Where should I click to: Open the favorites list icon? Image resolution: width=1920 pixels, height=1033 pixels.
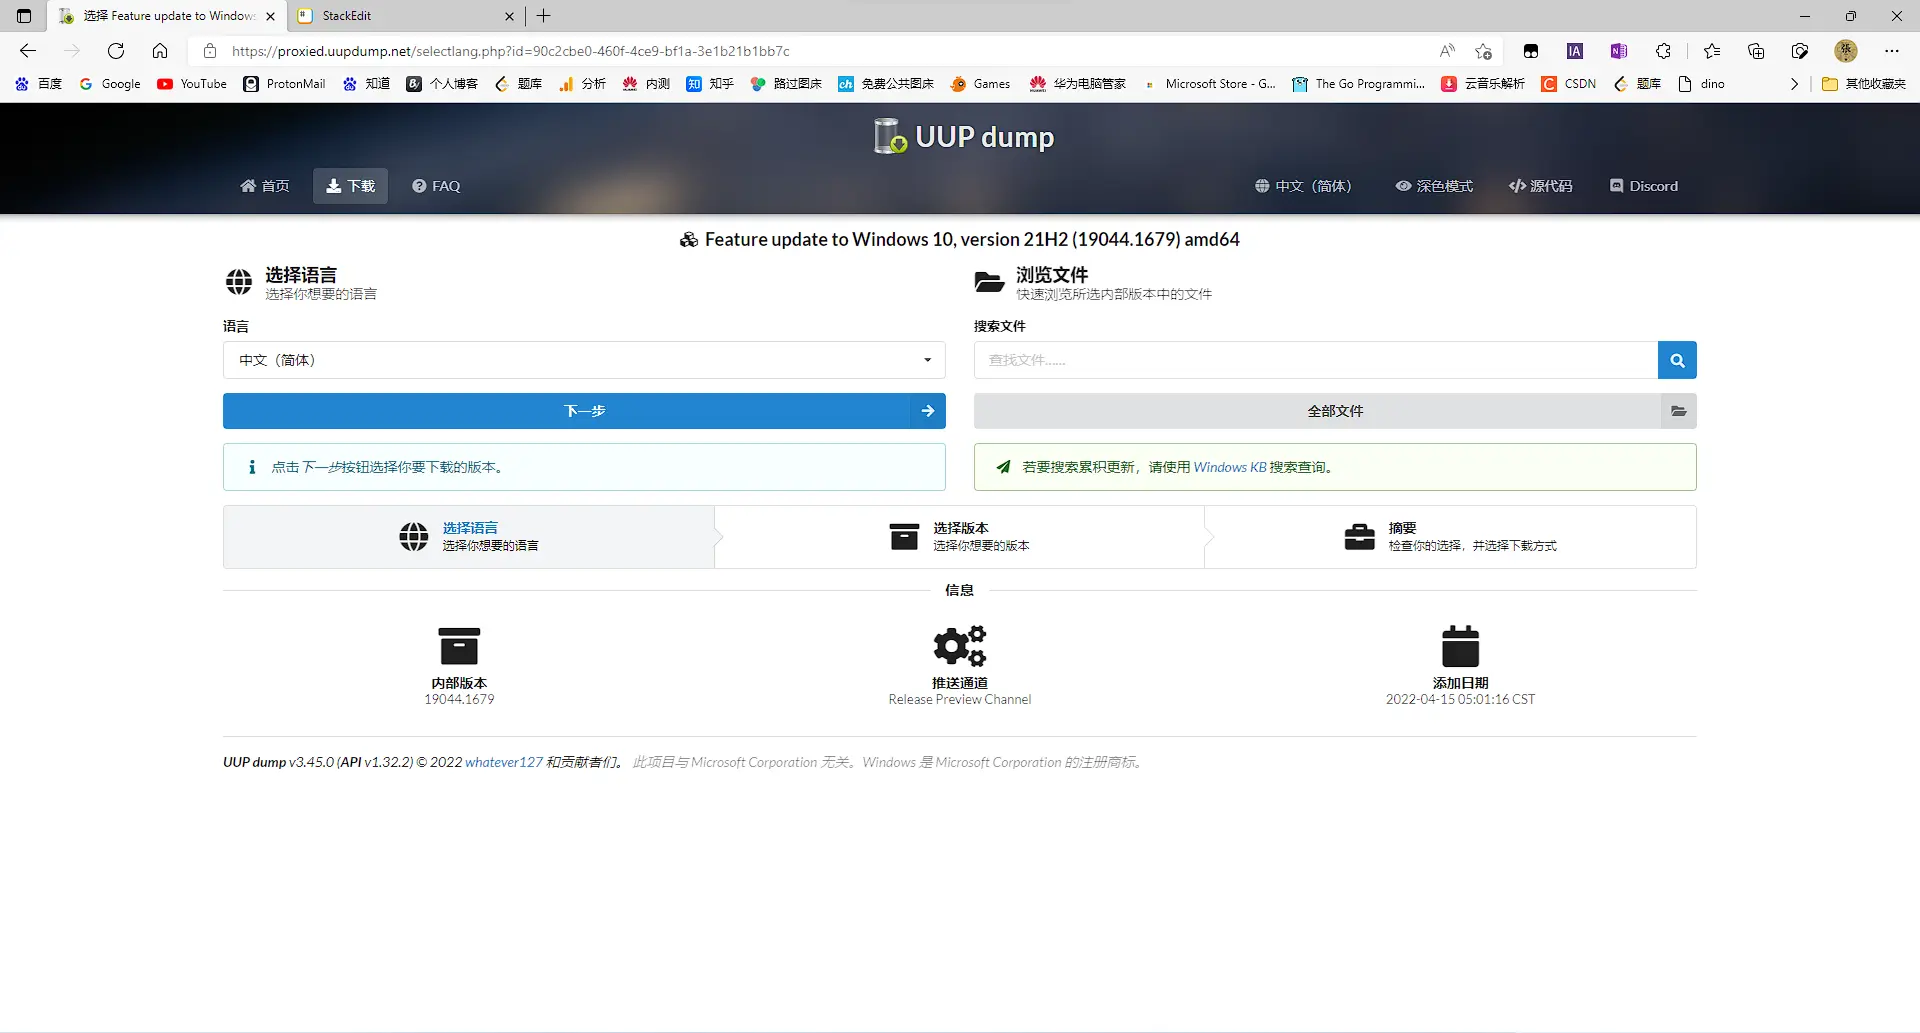1712,51
